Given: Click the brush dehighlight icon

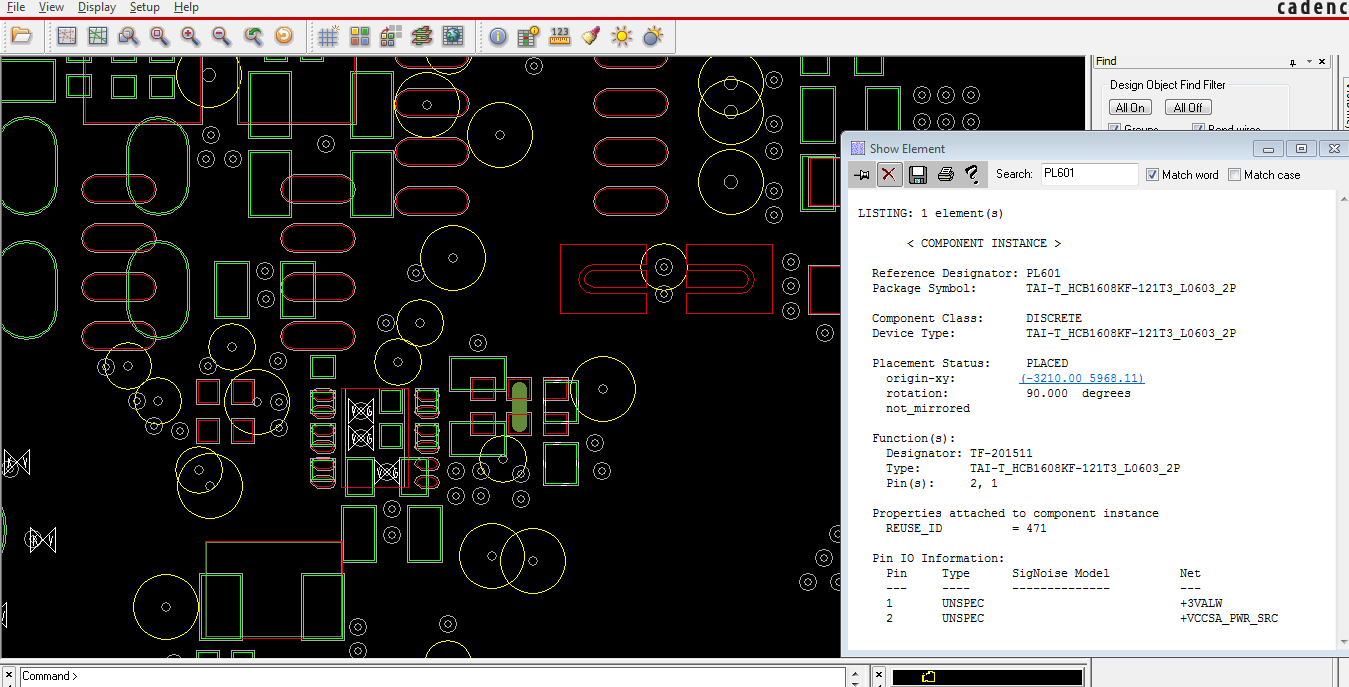Looking at the screenshot, I should [591, 36].
